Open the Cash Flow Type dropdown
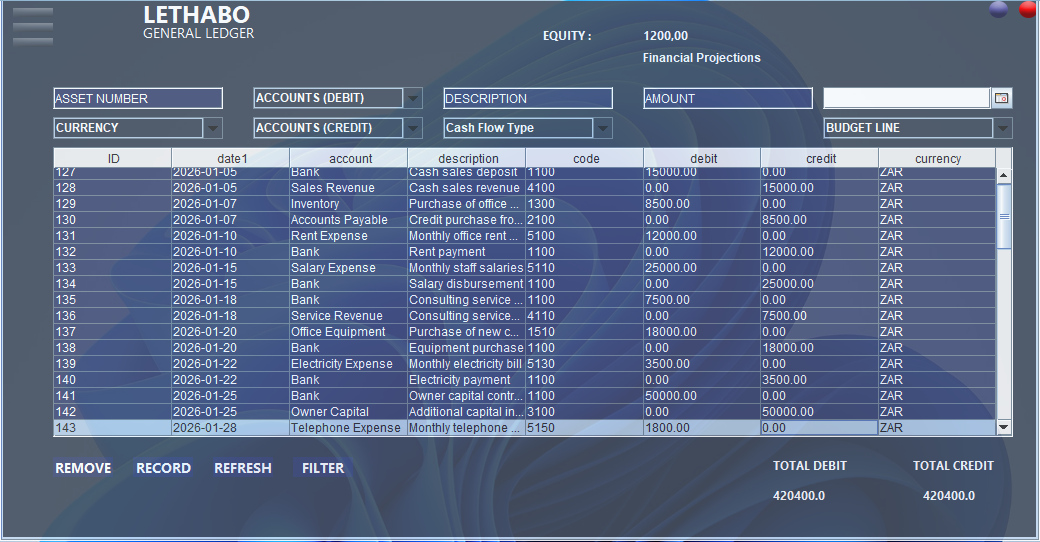This screenshot has width=1040, height=542. tap(602, 128)
